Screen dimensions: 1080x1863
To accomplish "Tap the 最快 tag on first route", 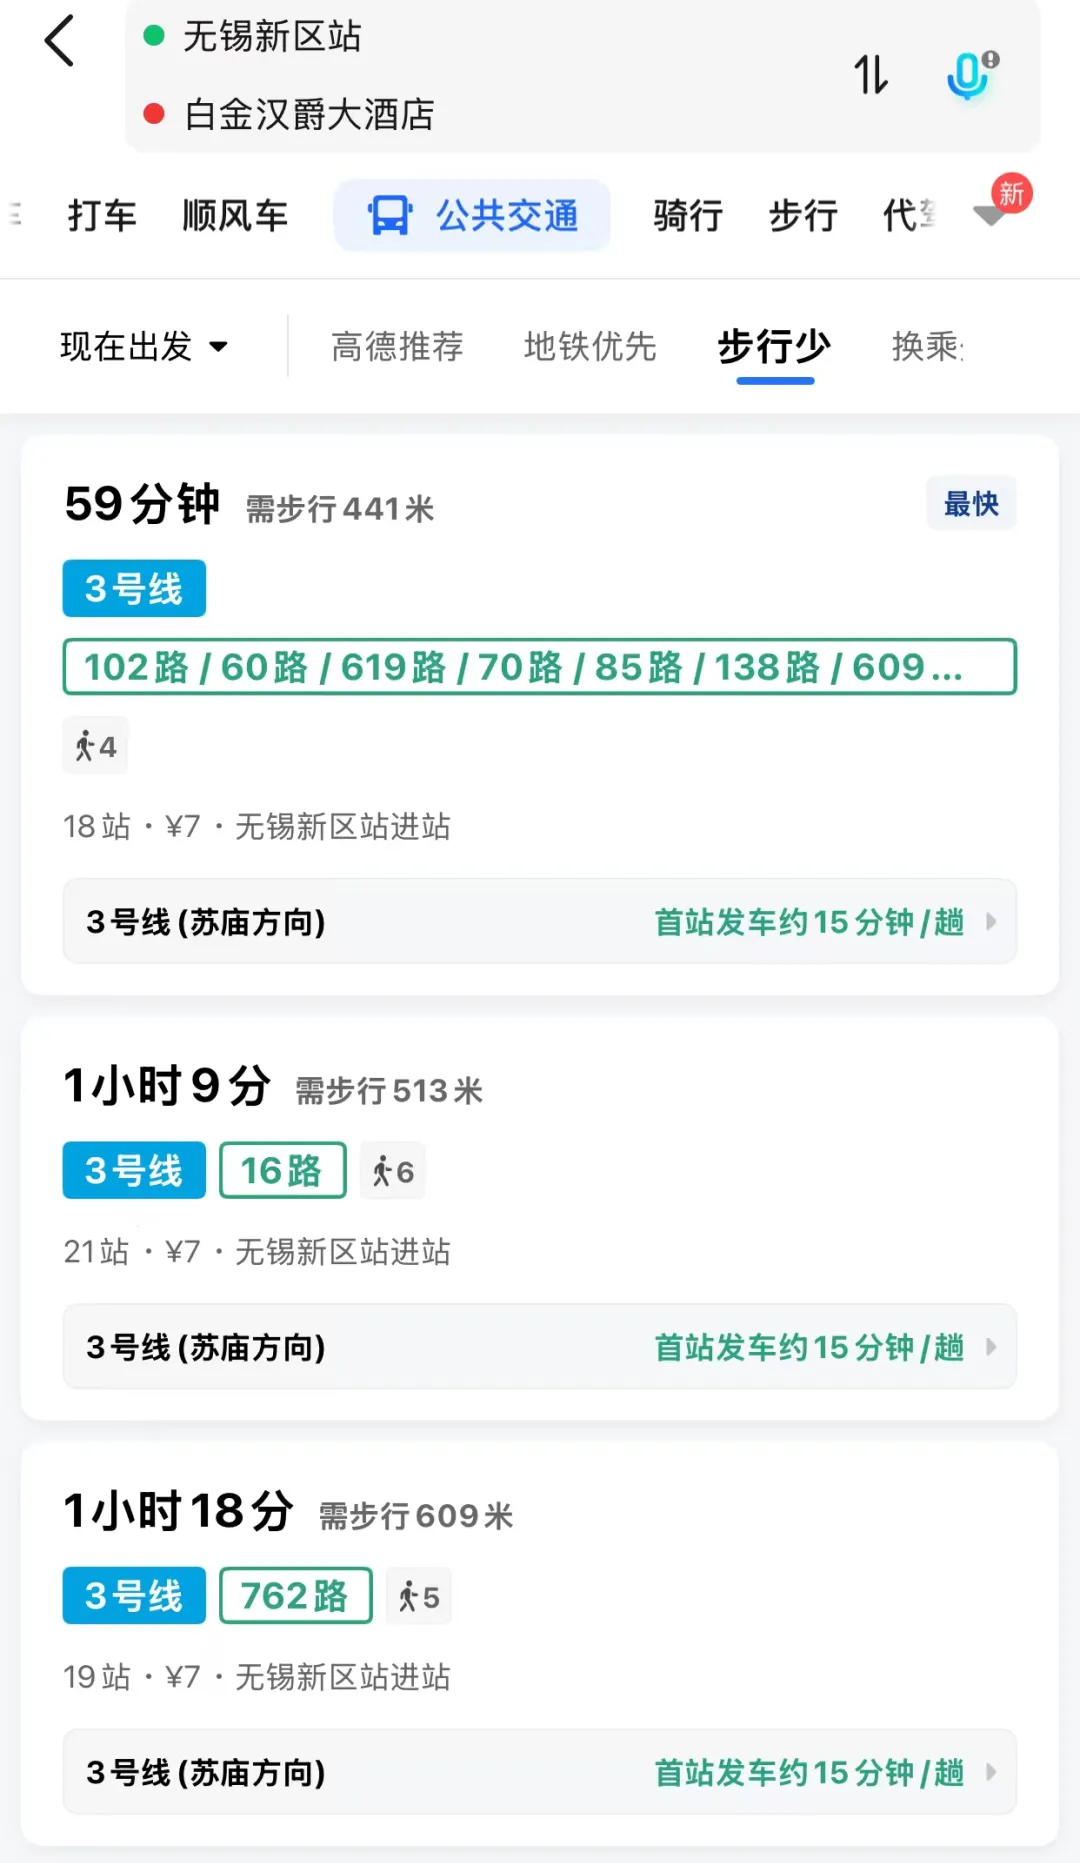I will coord(971,503).
